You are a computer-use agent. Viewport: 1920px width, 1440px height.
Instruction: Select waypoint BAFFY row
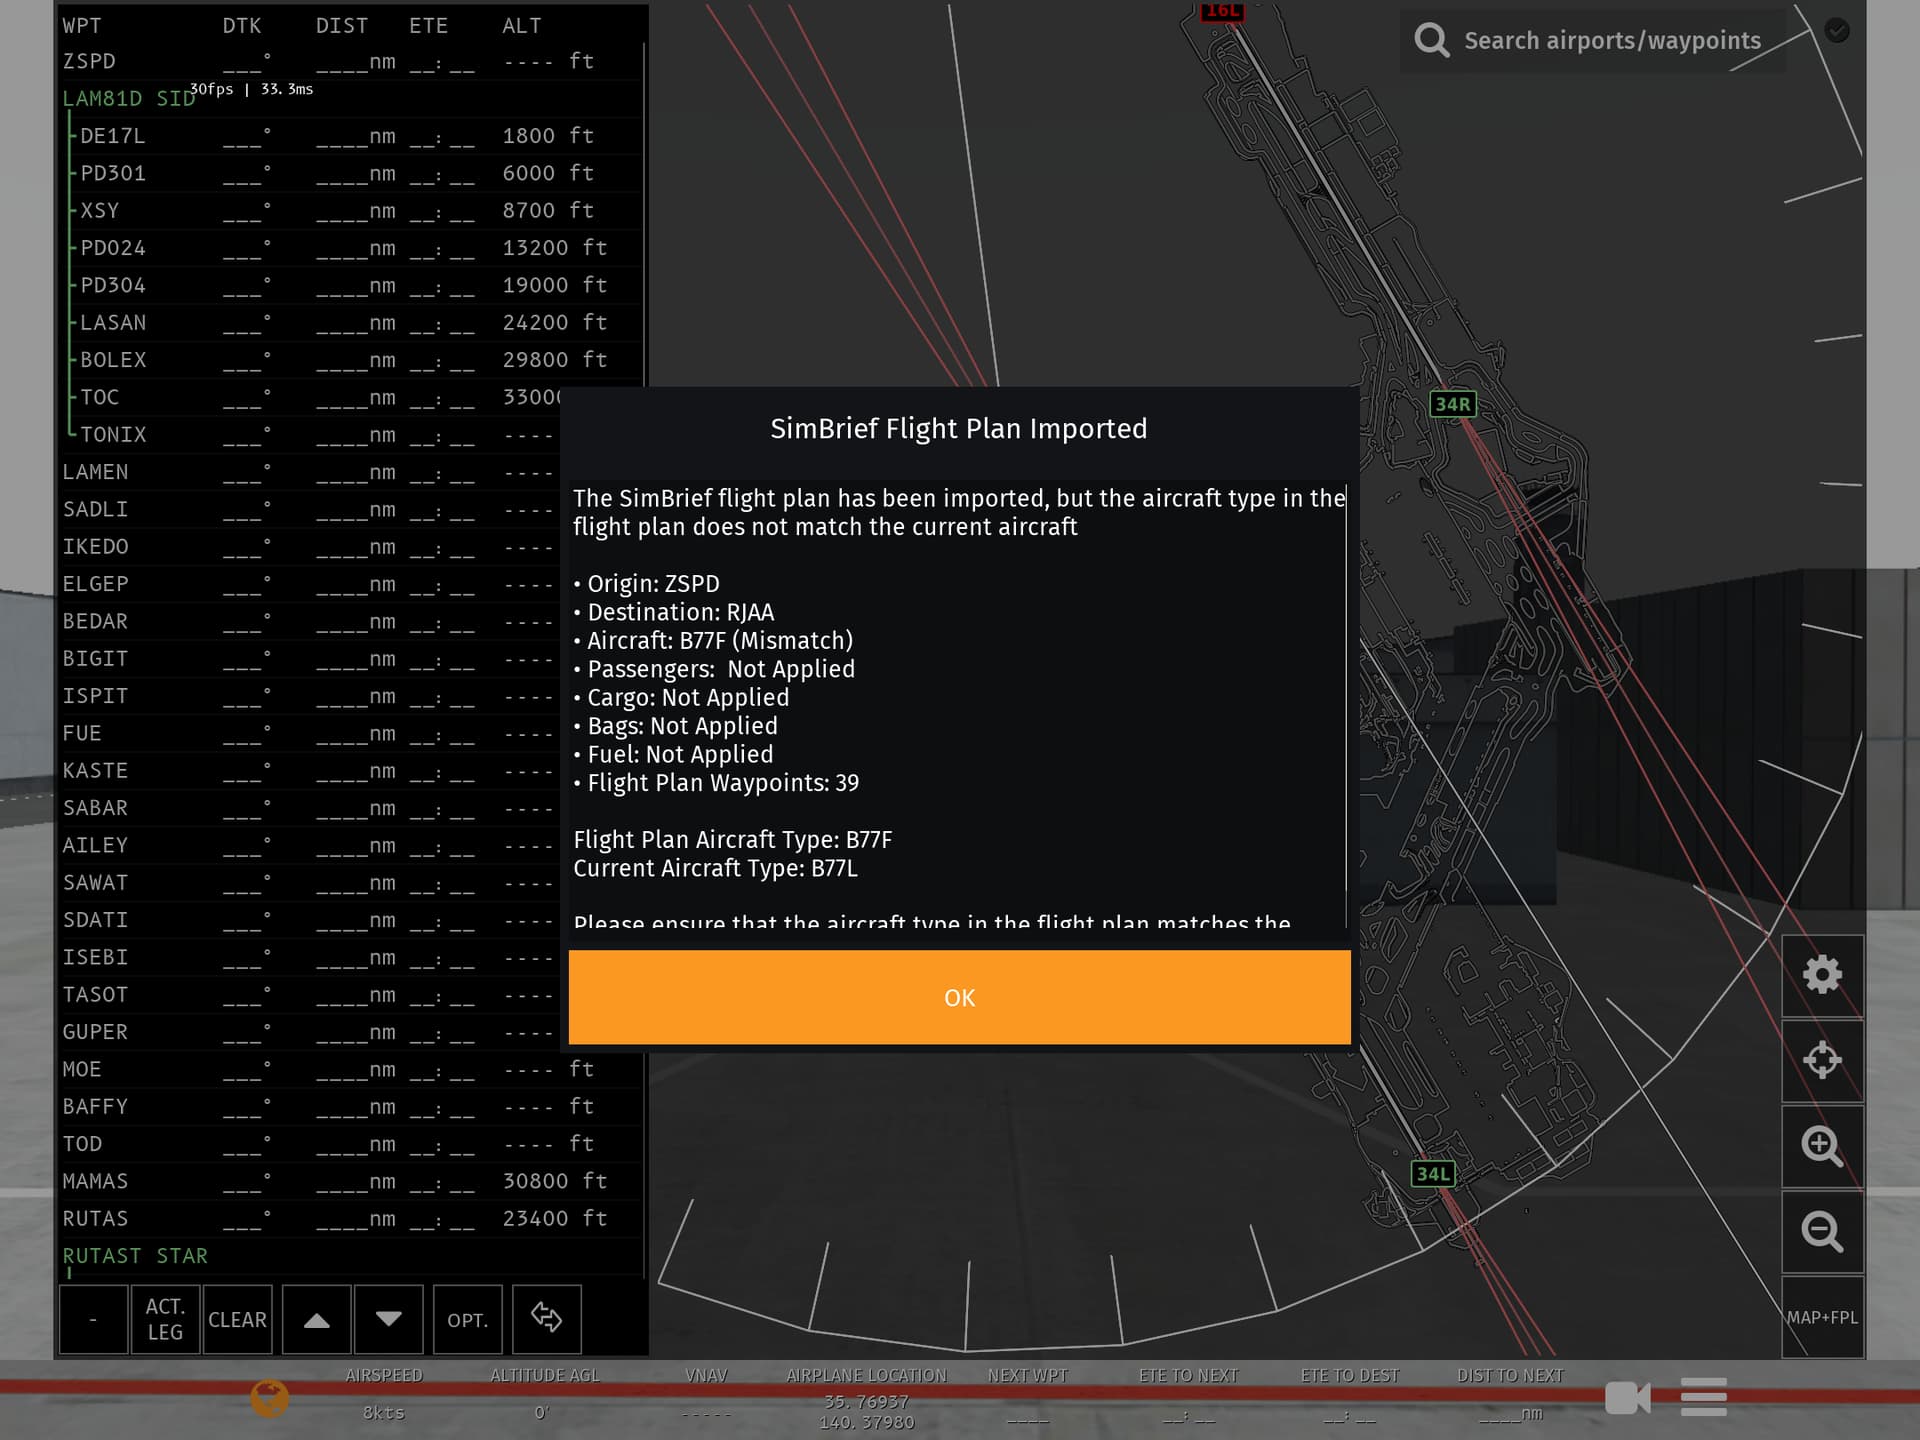(x=350, y=1107)
